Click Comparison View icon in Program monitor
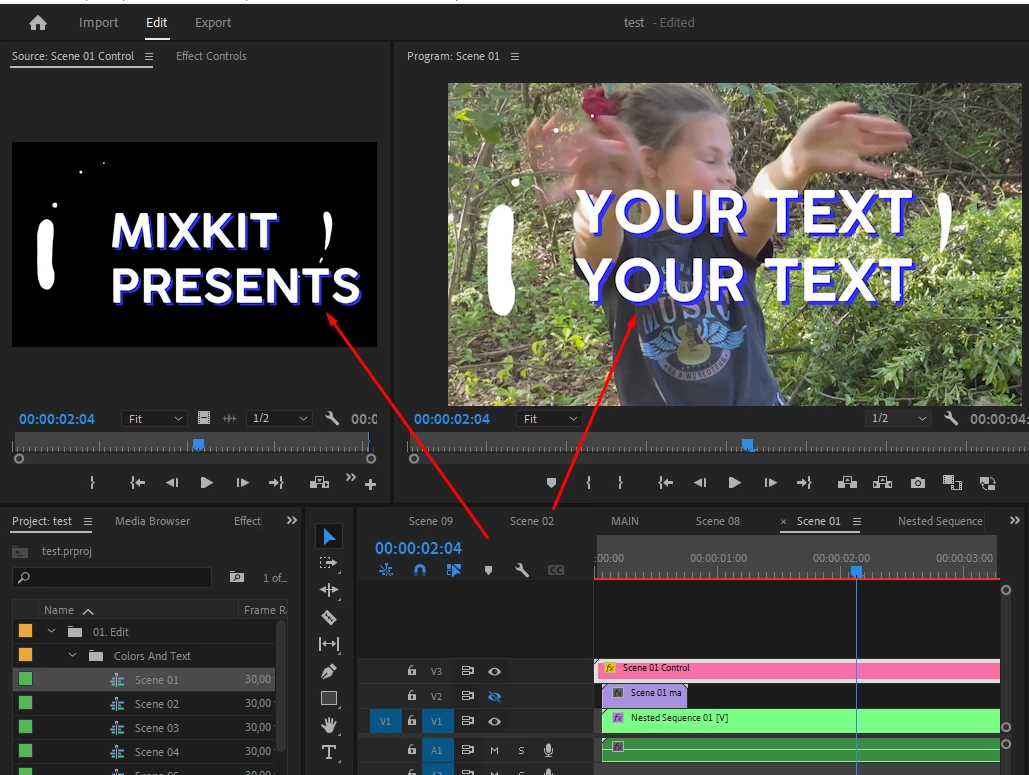Screen dimensions: 1029x775 point(952,483)
